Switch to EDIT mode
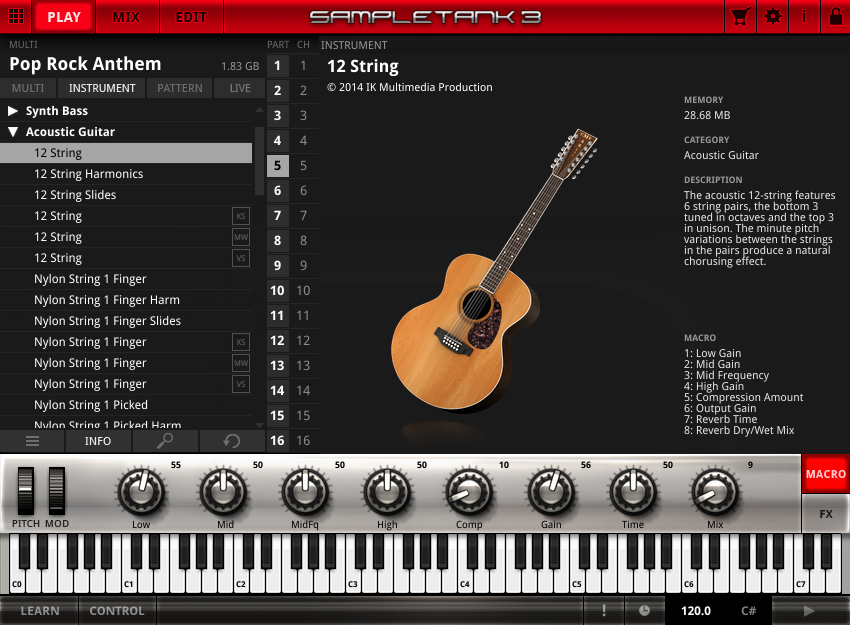This screenshot has height=625, width=850. [191, 17]
